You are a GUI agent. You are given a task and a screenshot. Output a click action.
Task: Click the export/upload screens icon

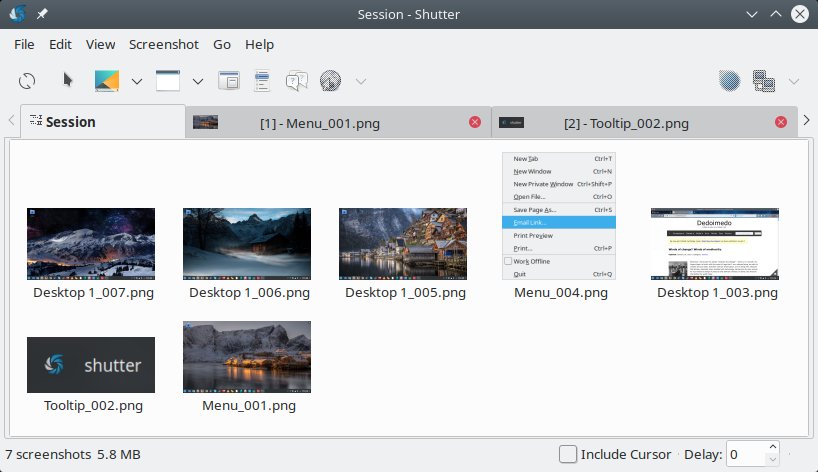(764, 81)
